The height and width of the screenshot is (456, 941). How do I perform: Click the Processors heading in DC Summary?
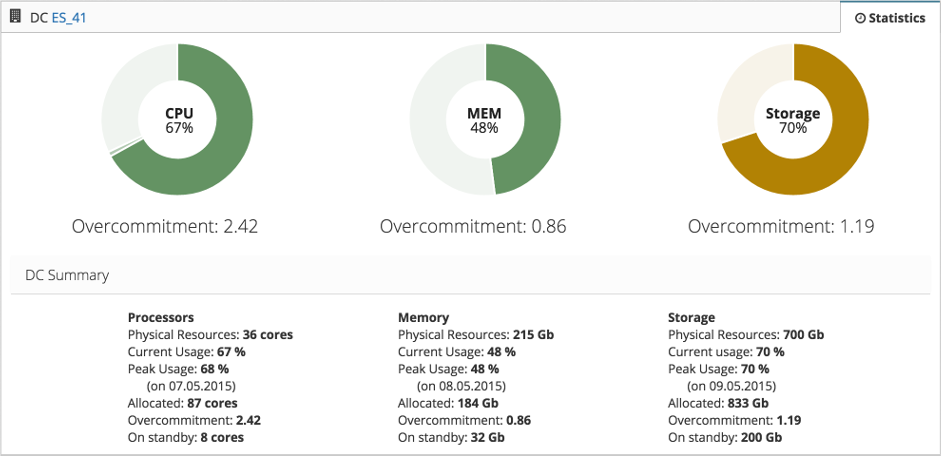coord(161,317)
